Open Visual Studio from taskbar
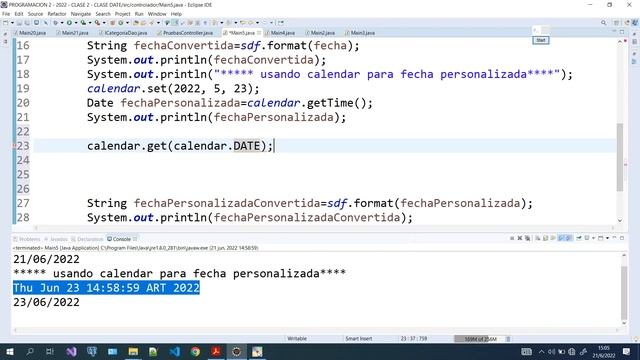The image size is (640, 360). click(71, 351)
